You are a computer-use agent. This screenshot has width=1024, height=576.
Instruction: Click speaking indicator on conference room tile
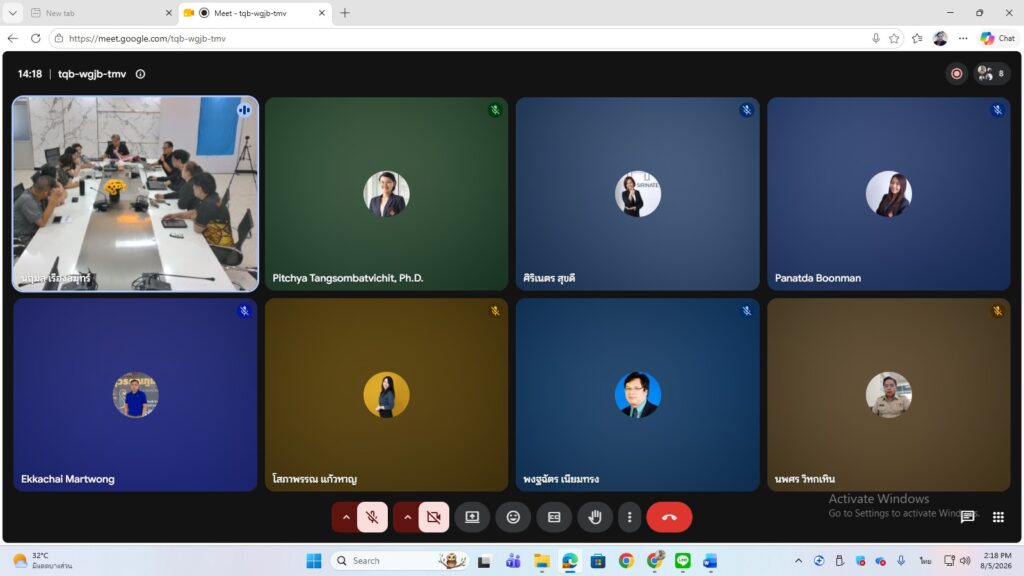(244, 110)
